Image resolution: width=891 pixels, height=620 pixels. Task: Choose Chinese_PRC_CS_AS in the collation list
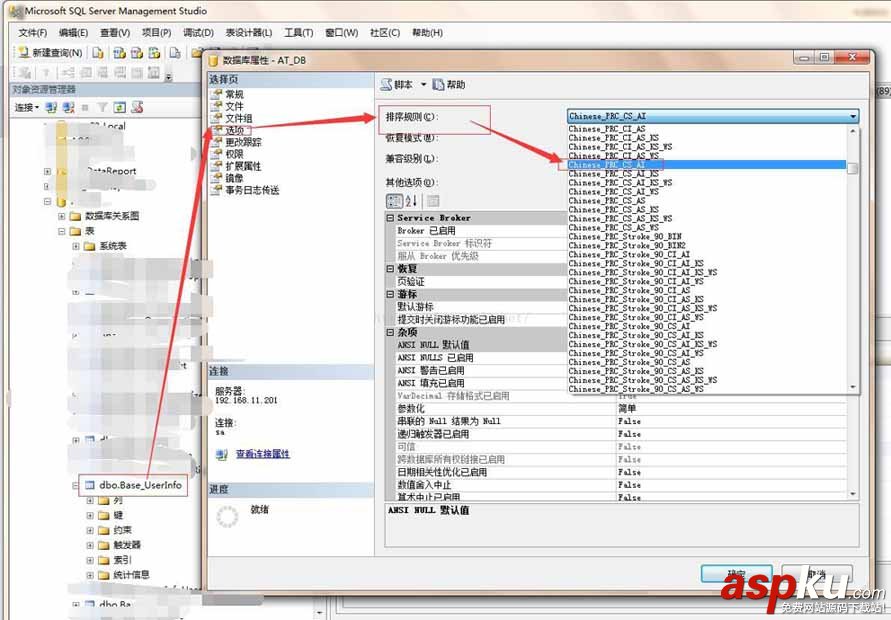click(606, 201)
